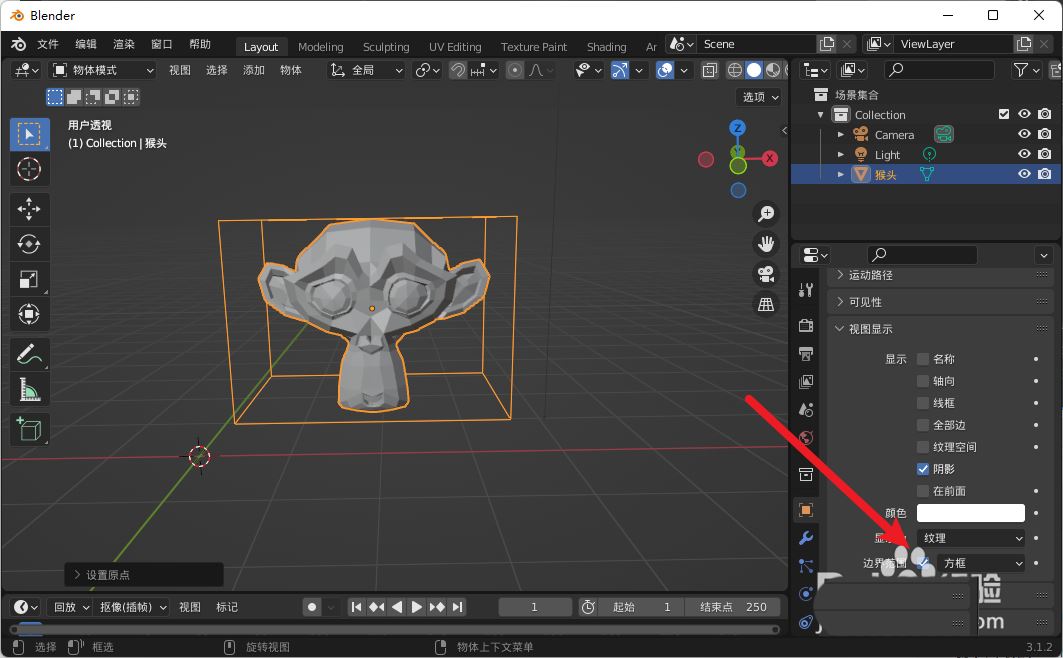Switch viewport to Material Preview shading

(772, 70)
